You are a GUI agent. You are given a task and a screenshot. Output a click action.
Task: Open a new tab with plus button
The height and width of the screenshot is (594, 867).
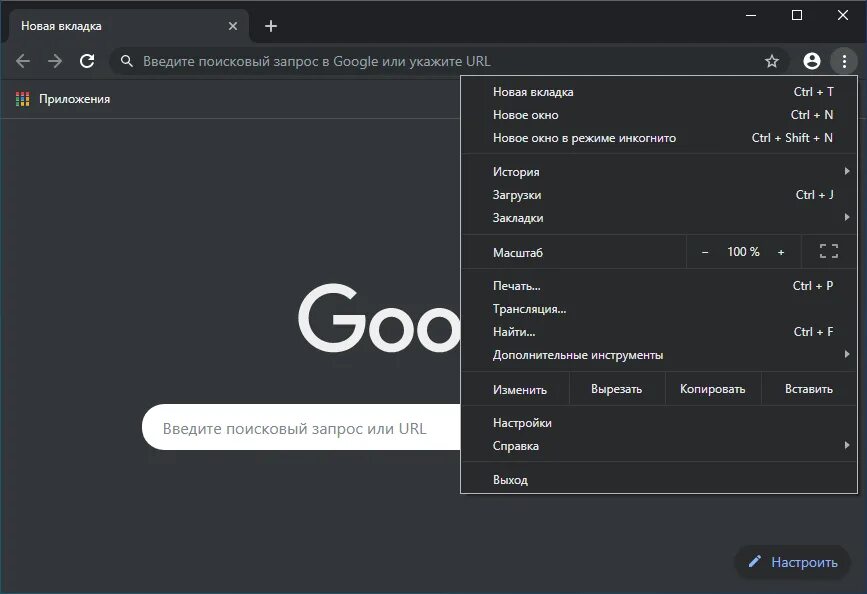(270, 26)
